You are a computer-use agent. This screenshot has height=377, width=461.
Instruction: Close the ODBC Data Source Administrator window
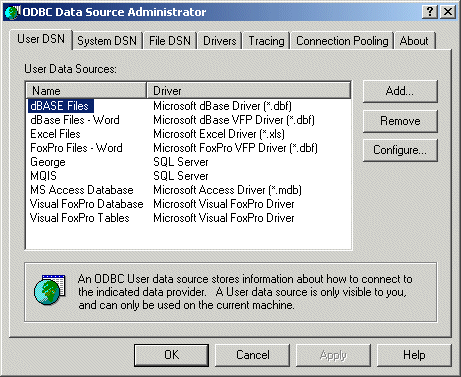coord(448,12)
